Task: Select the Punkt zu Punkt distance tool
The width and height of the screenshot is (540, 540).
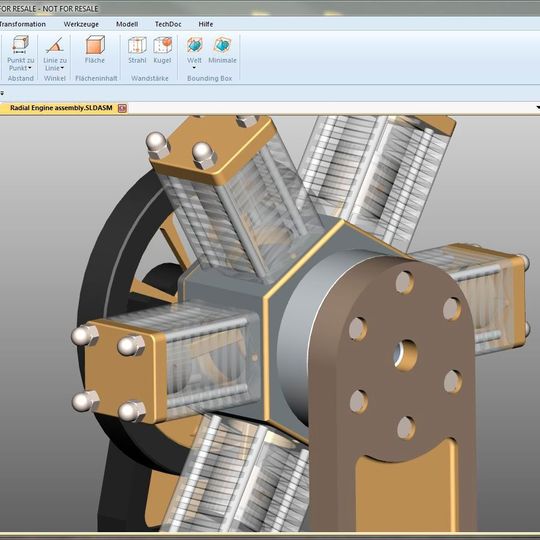Action: click(x=20, y=53)
